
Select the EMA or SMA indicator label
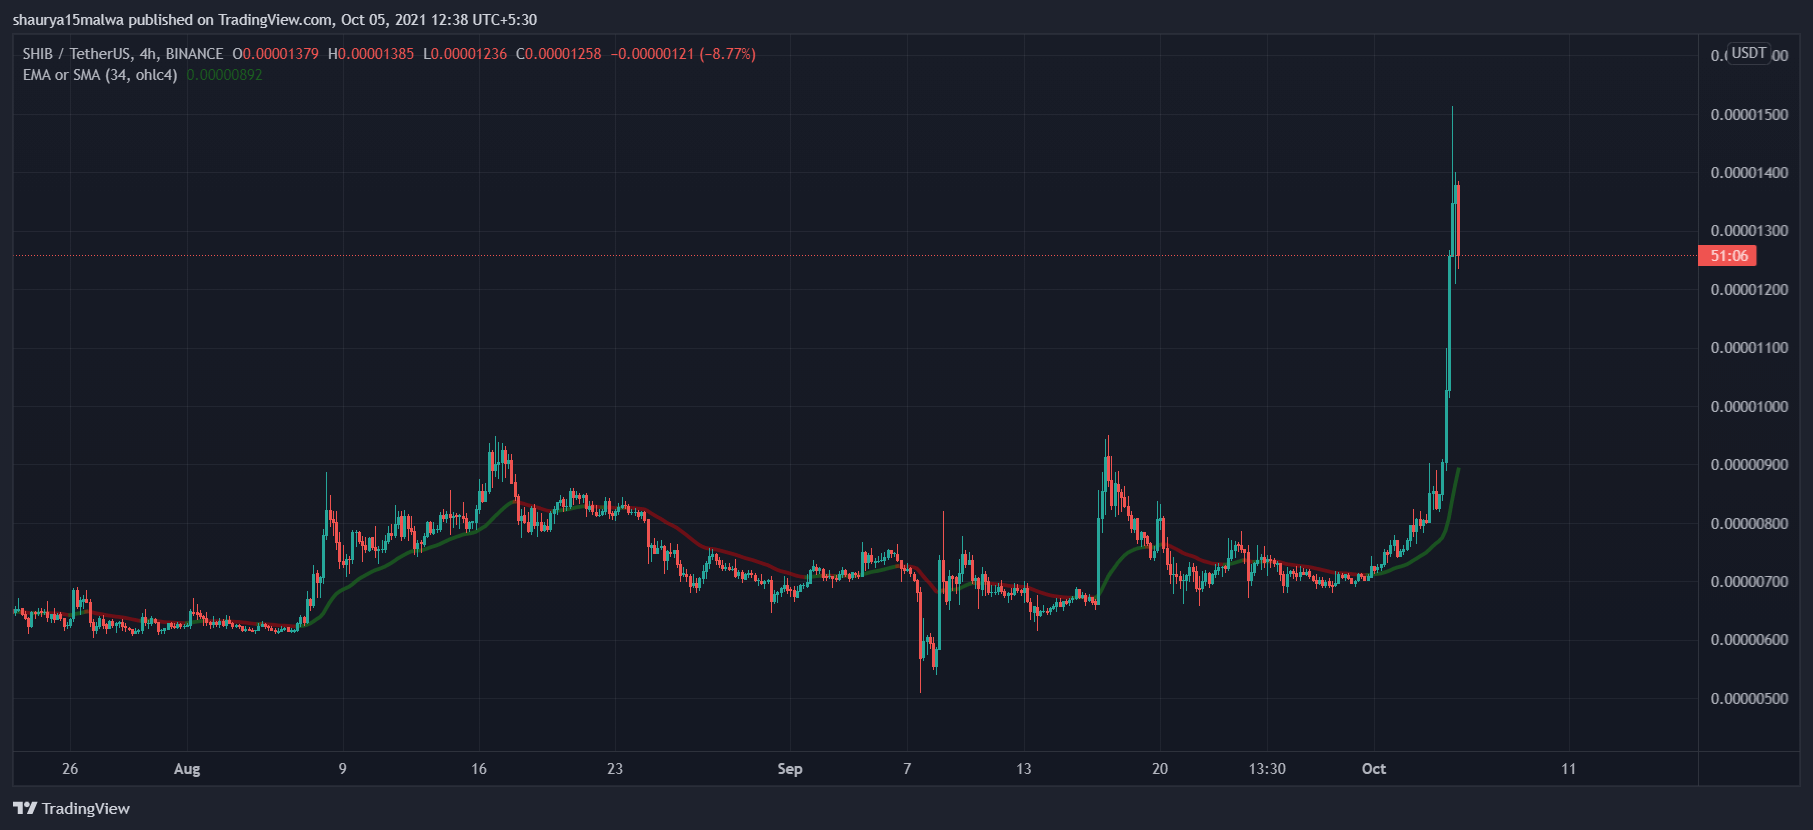point(100,75)
